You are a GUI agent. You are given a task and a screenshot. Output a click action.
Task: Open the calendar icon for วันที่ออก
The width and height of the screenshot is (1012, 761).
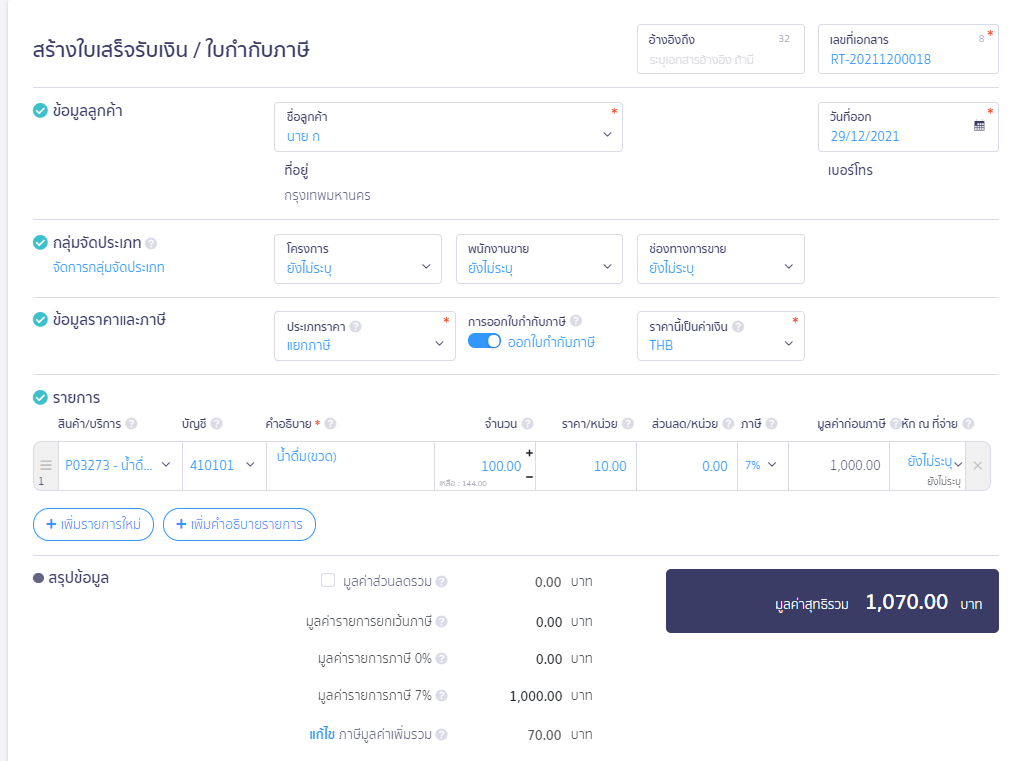[x=979, y=126]
